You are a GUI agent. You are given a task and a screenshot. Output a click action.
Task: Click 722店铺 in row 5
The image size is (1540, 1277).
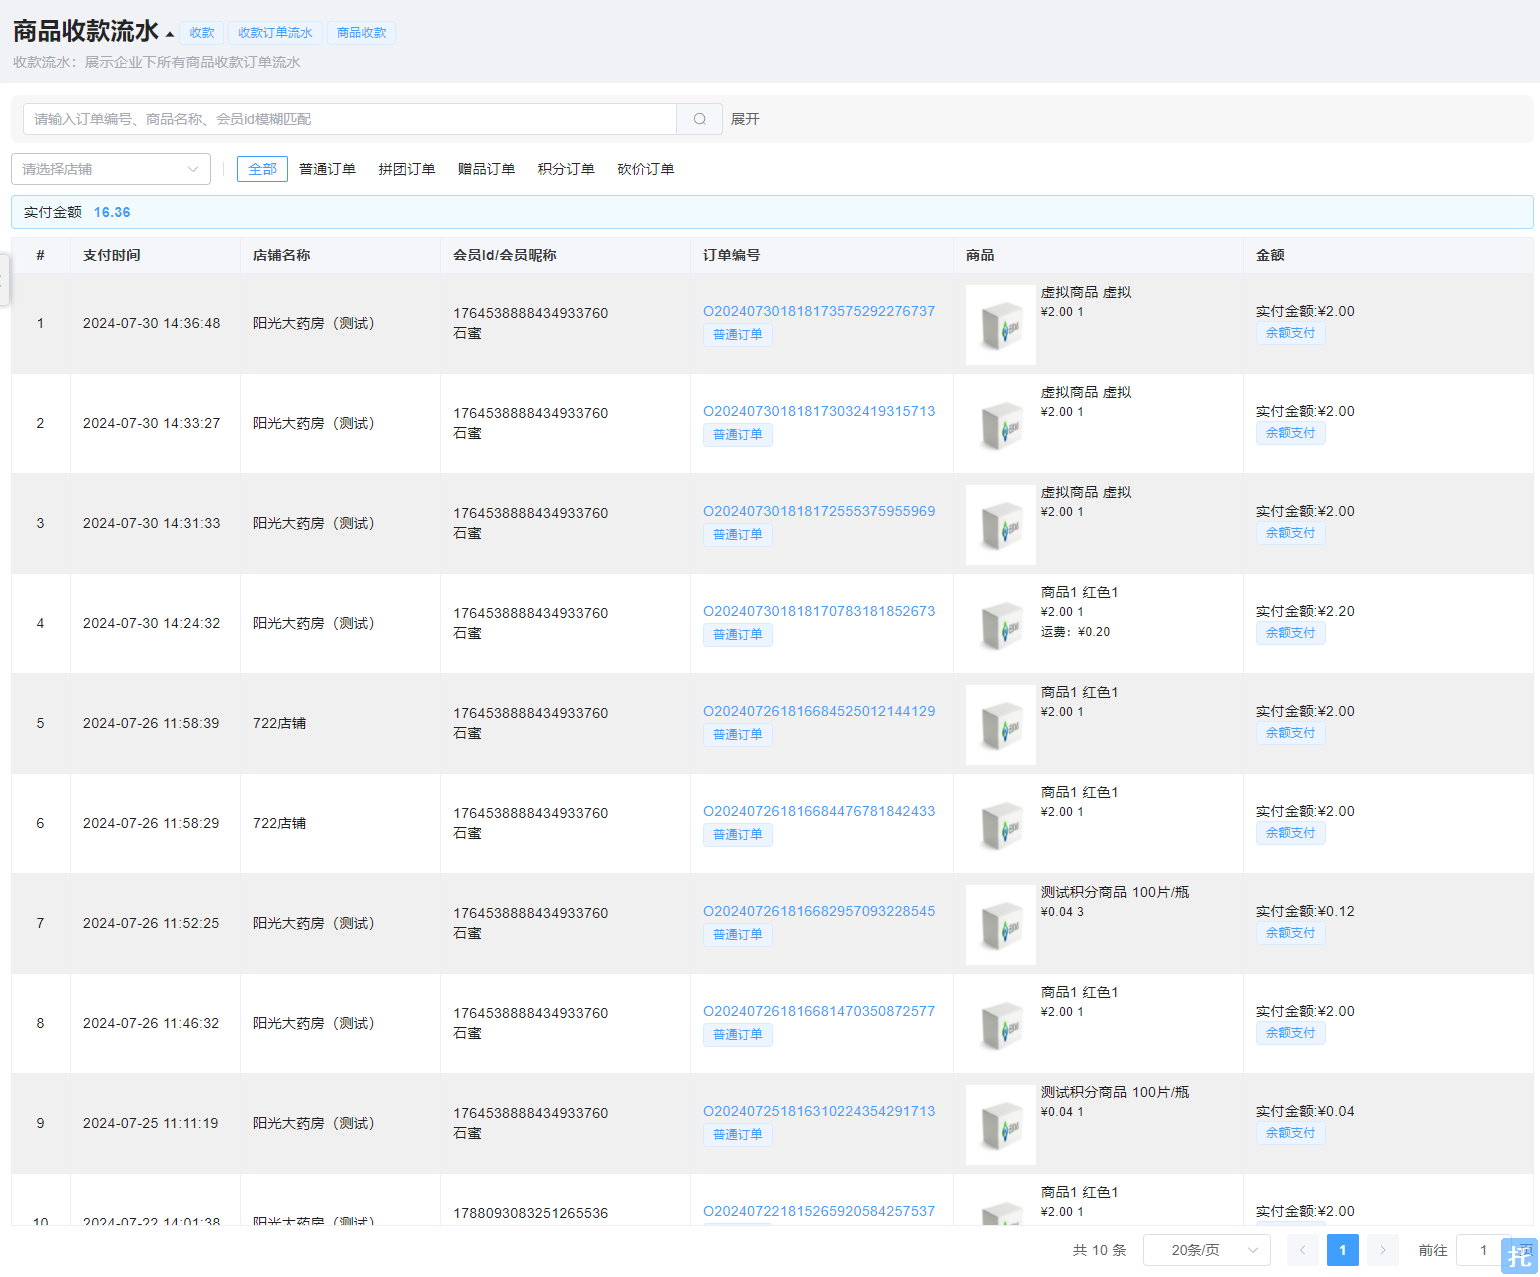pyautogui.click(x=280, y=723)
